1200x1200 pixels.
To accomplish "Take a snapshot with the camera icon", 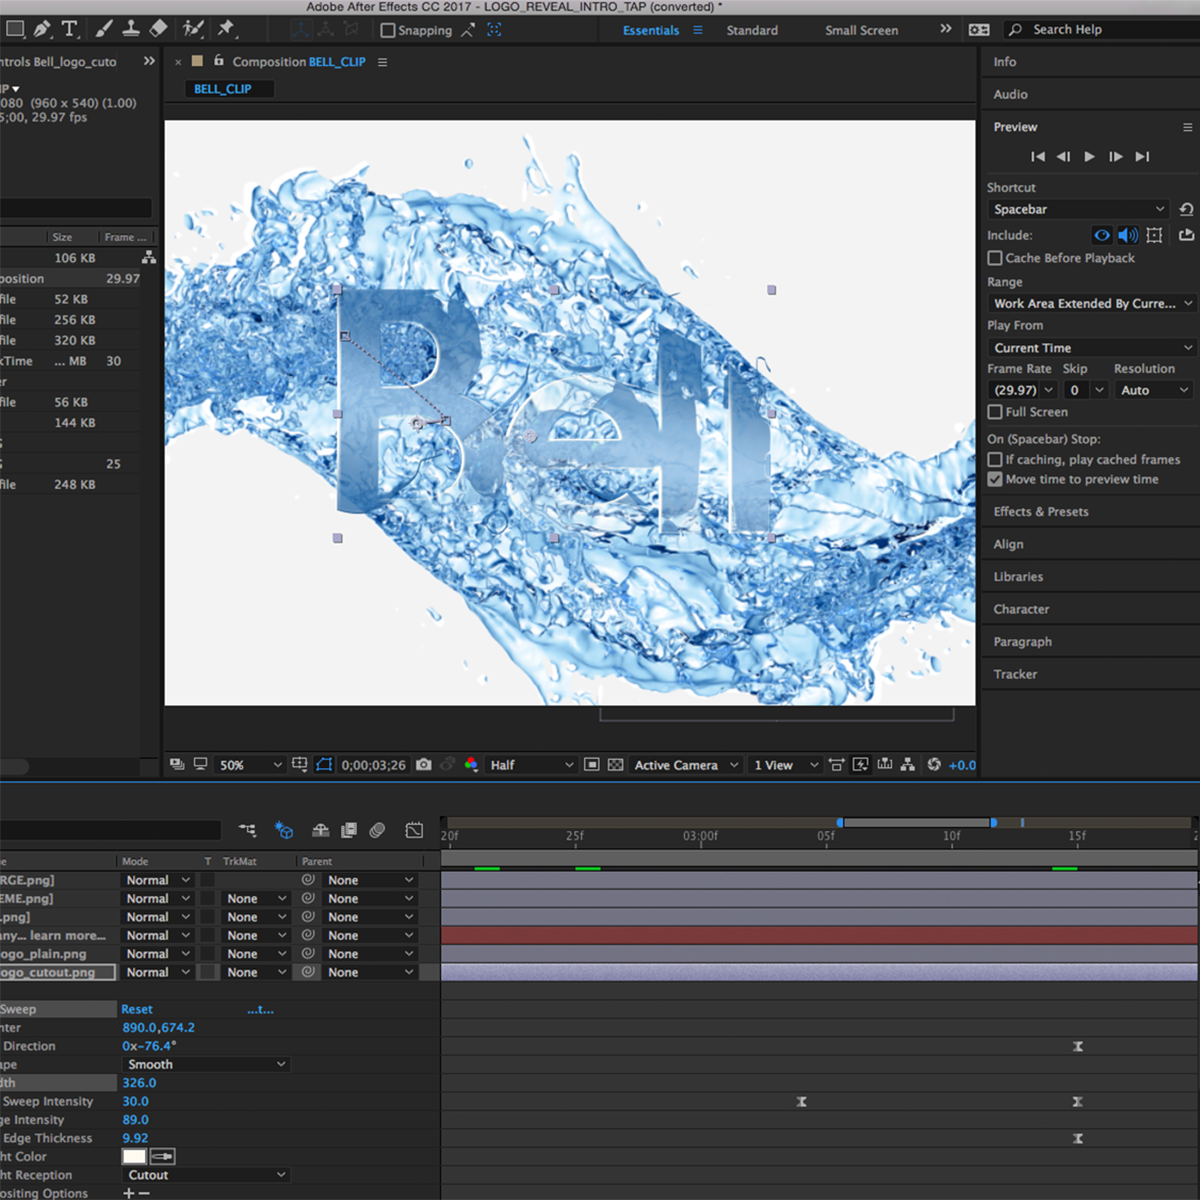I will click(x=424, y=765).
